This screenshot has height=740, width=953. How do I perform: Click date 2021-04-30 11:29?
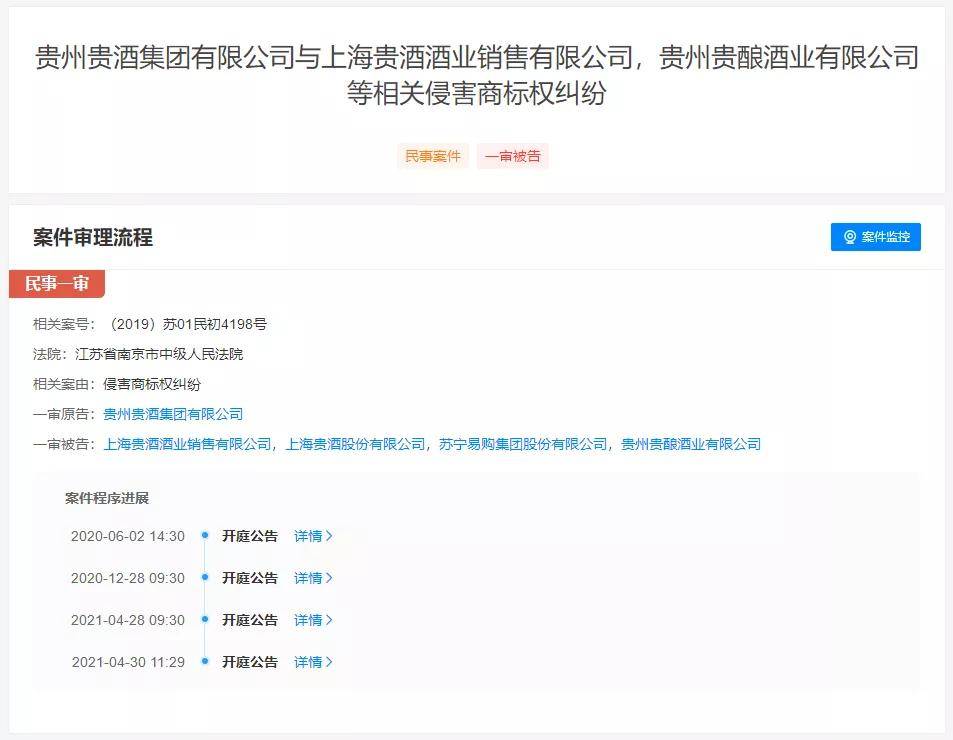128,662
